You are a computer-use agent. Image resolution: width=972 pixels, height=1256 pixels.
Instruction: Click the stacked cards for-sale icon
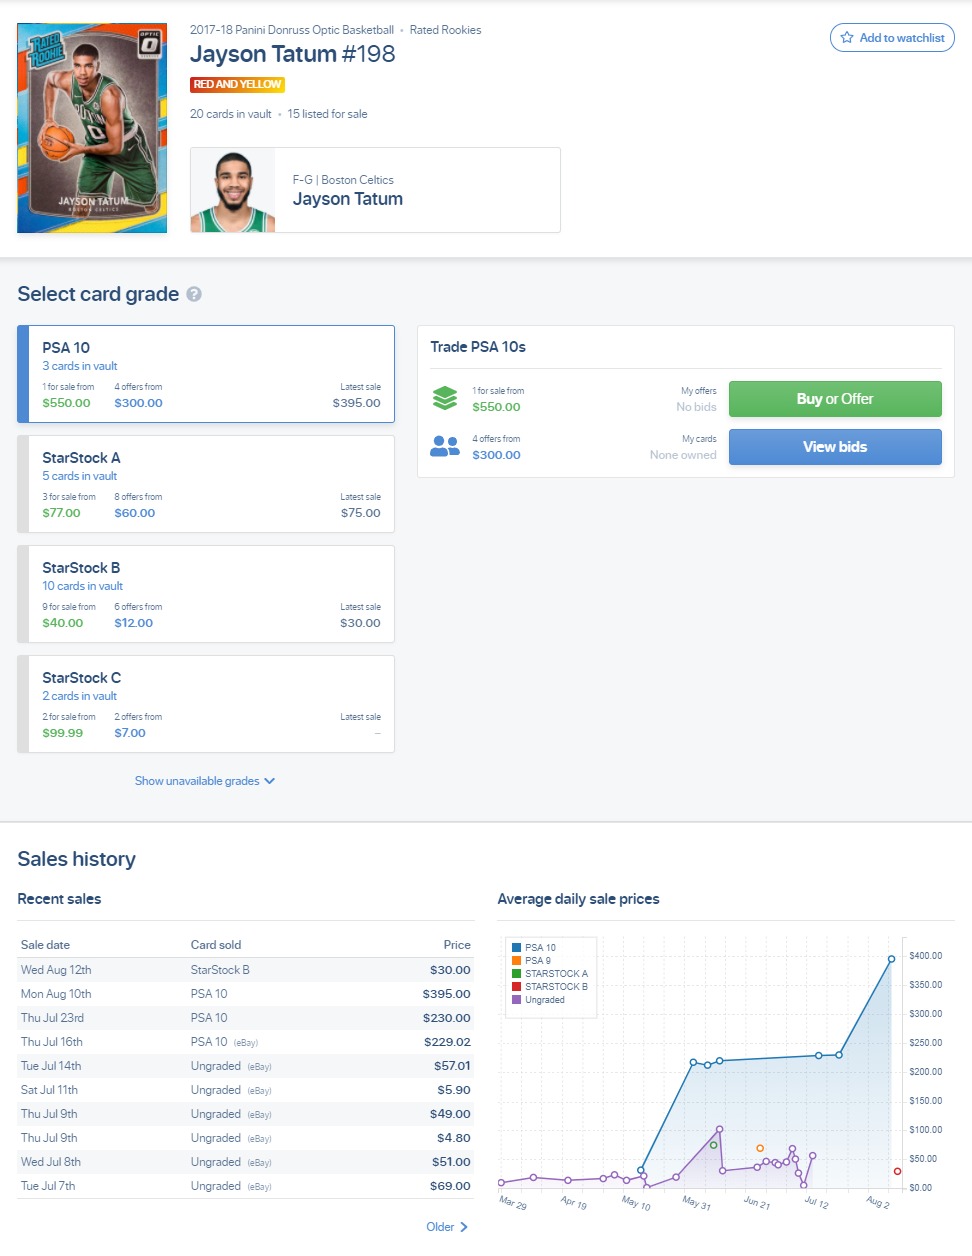445,398
